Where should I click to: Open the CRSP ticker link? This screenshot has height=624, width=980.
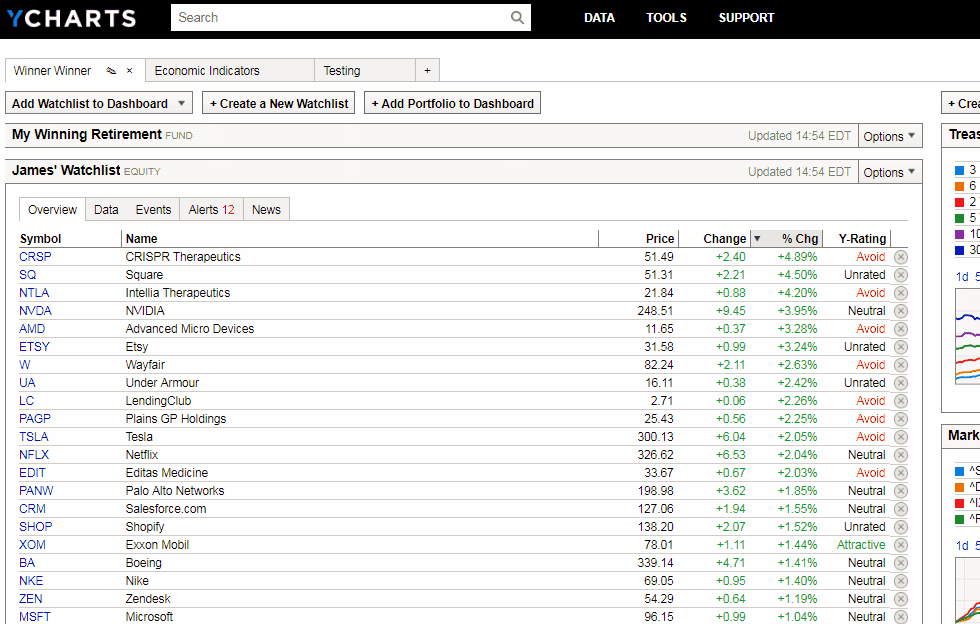tap(35, 256)
